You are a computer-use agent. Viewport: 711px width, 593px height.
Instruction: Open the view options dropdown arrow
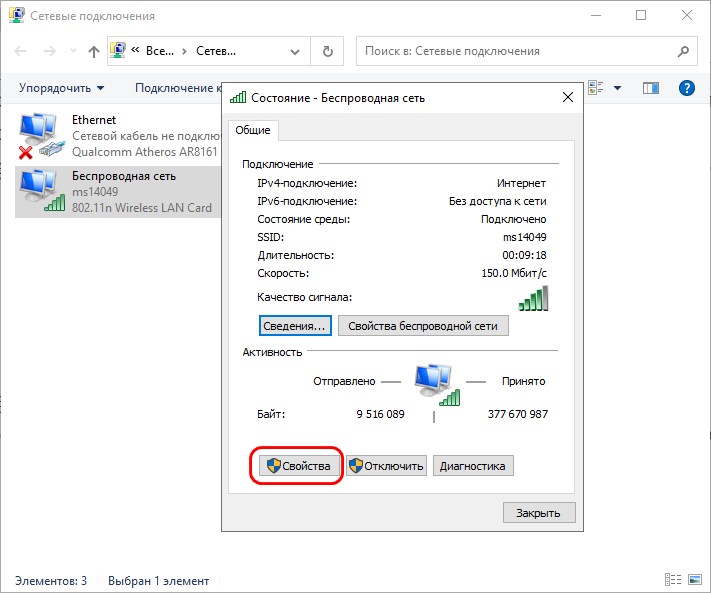617,88
